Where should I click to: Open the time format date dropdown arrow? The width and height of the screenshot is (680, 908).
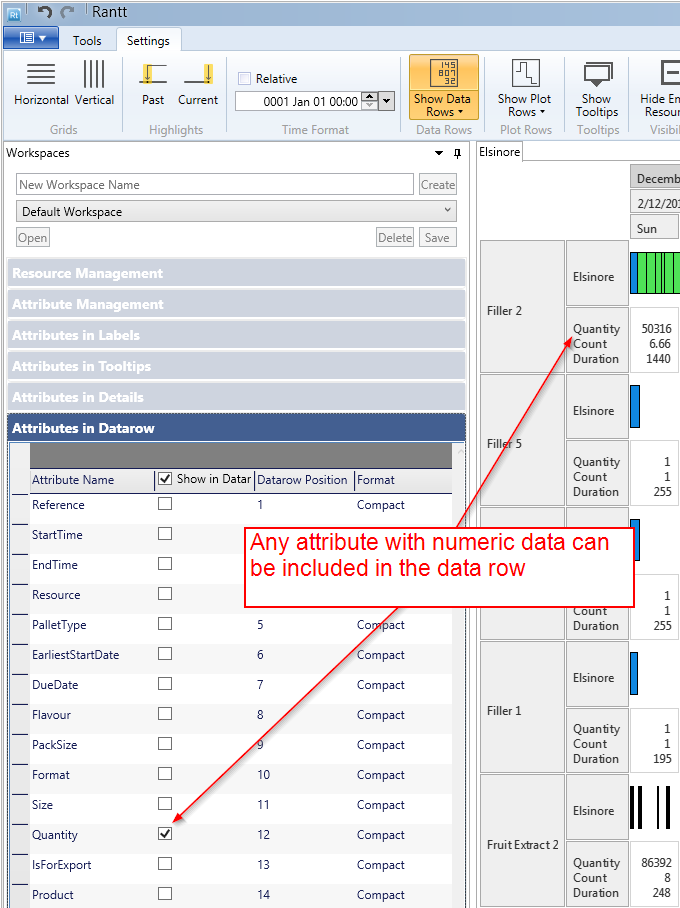pos(387,101)
